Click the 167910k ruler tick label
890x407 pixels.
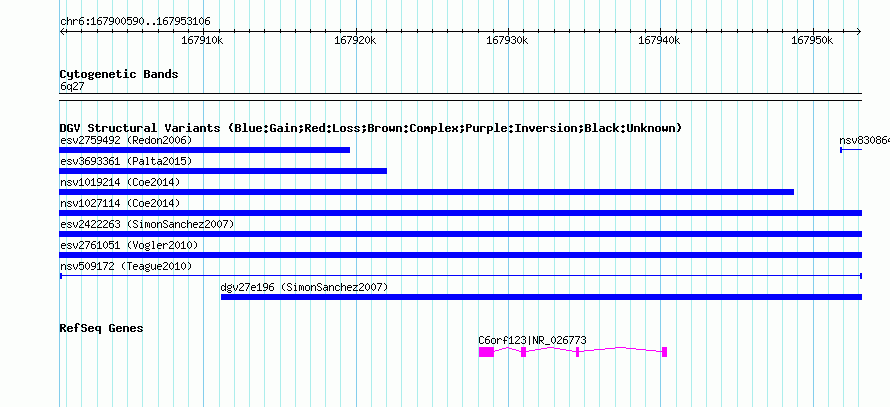pyautogui.click(x=202, y=41)
